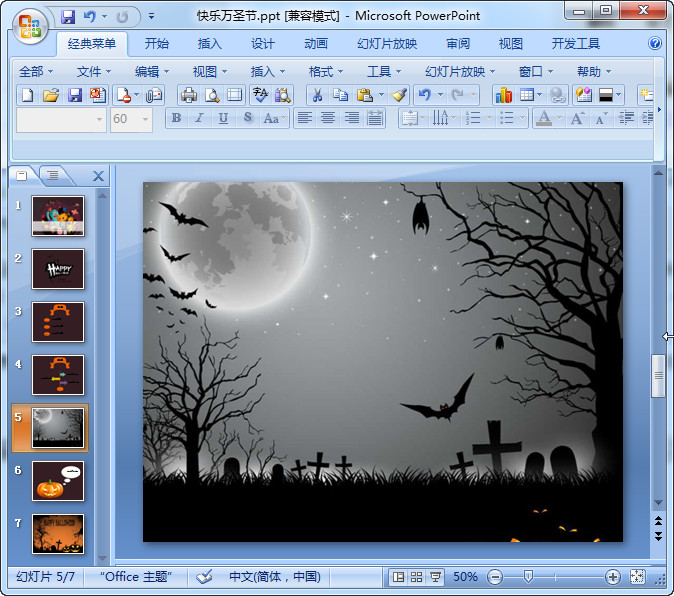Click the Open folder icon in toolbar
Screen dimensions: 674x596
(x=51, y=95)
